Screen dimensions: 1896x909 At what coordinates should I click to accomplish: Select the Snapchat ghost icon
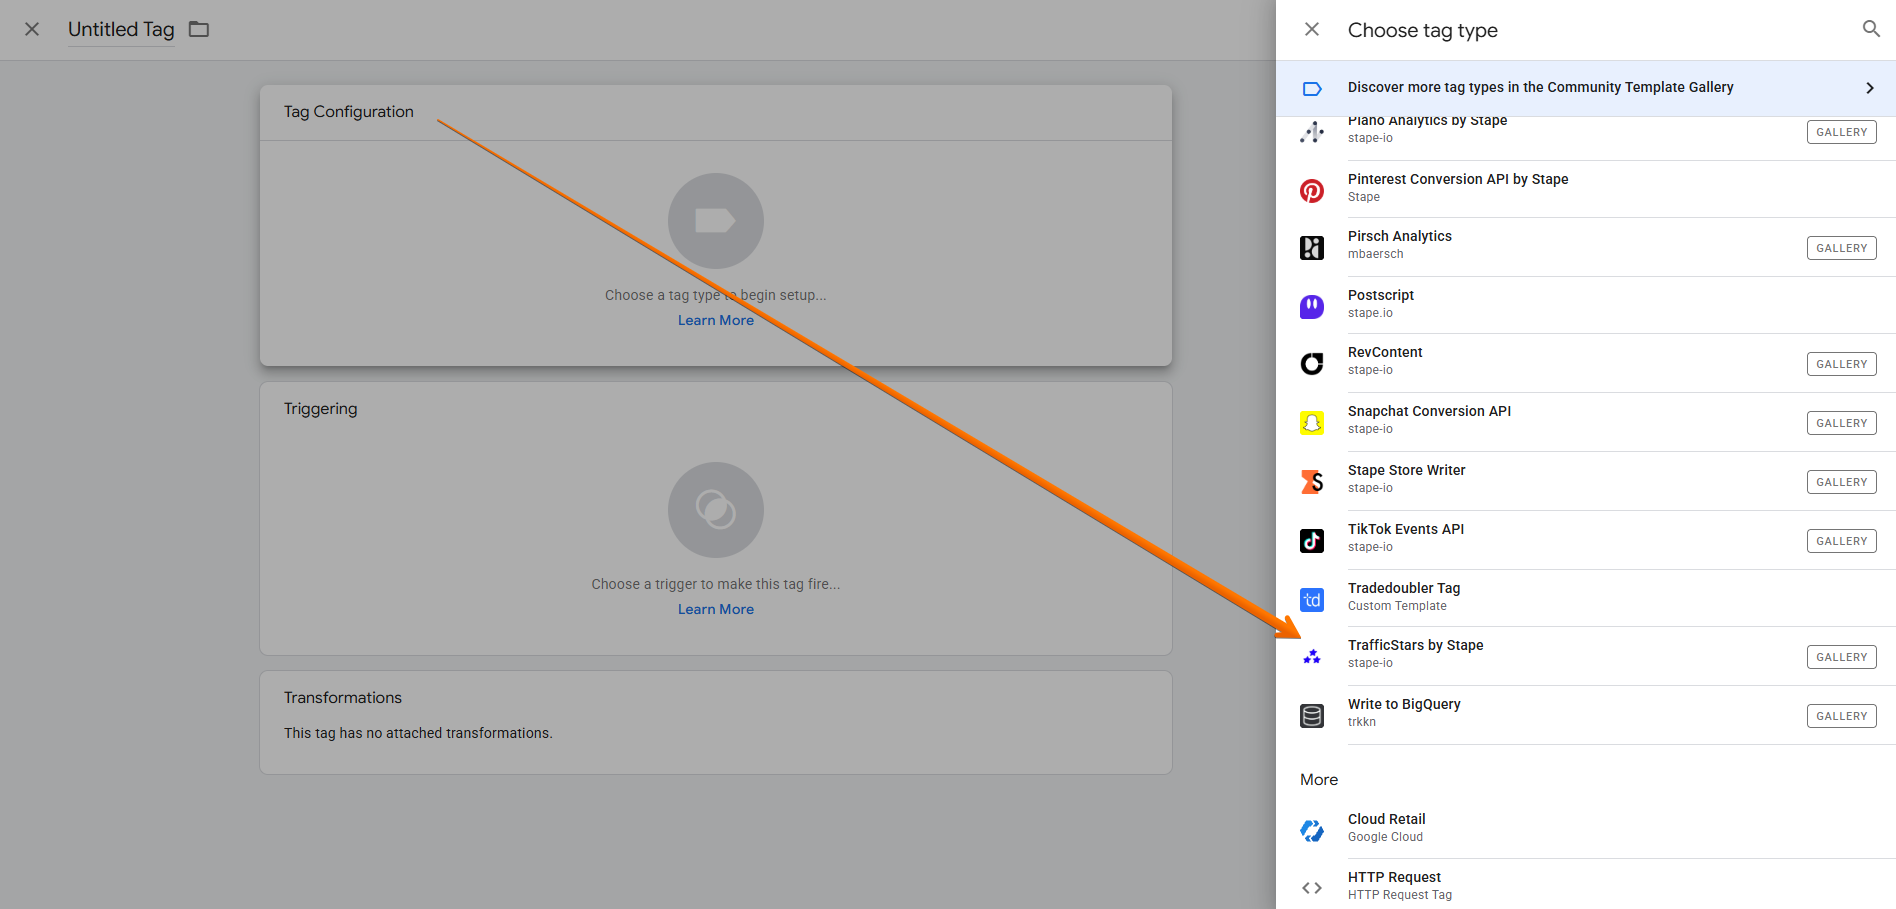coord(1312,423)
